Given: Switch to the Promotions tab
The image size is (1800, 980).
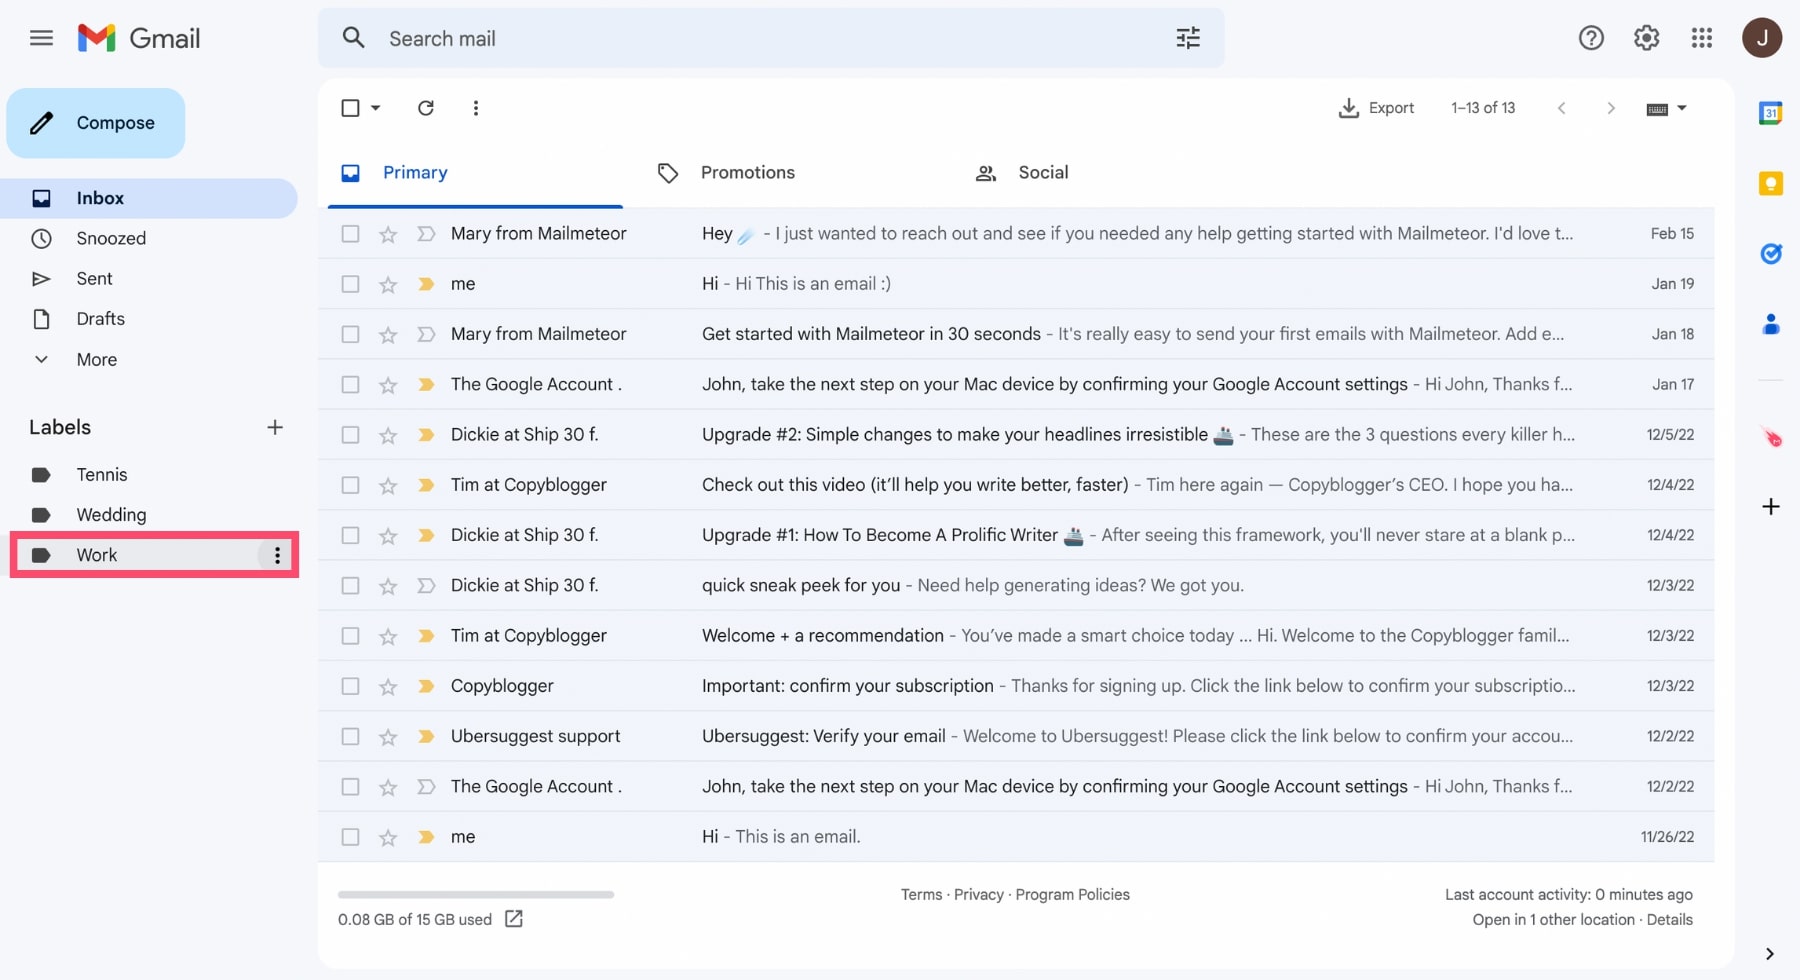Looking at the screenshot, I should (x=747, y=173).
